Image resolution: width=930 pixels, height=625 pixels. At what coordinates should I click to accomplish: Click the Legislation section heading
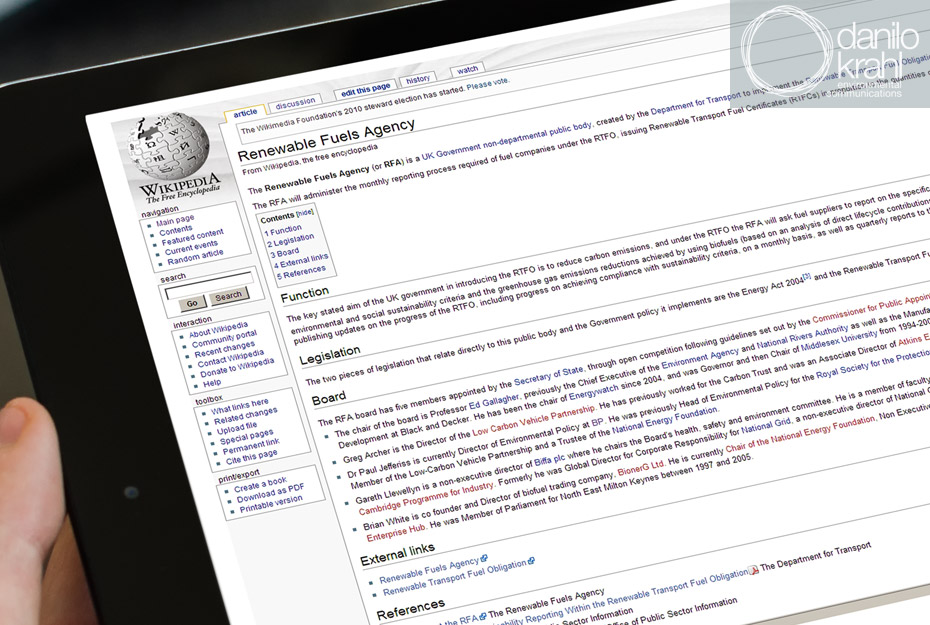(x=330, y=355)
